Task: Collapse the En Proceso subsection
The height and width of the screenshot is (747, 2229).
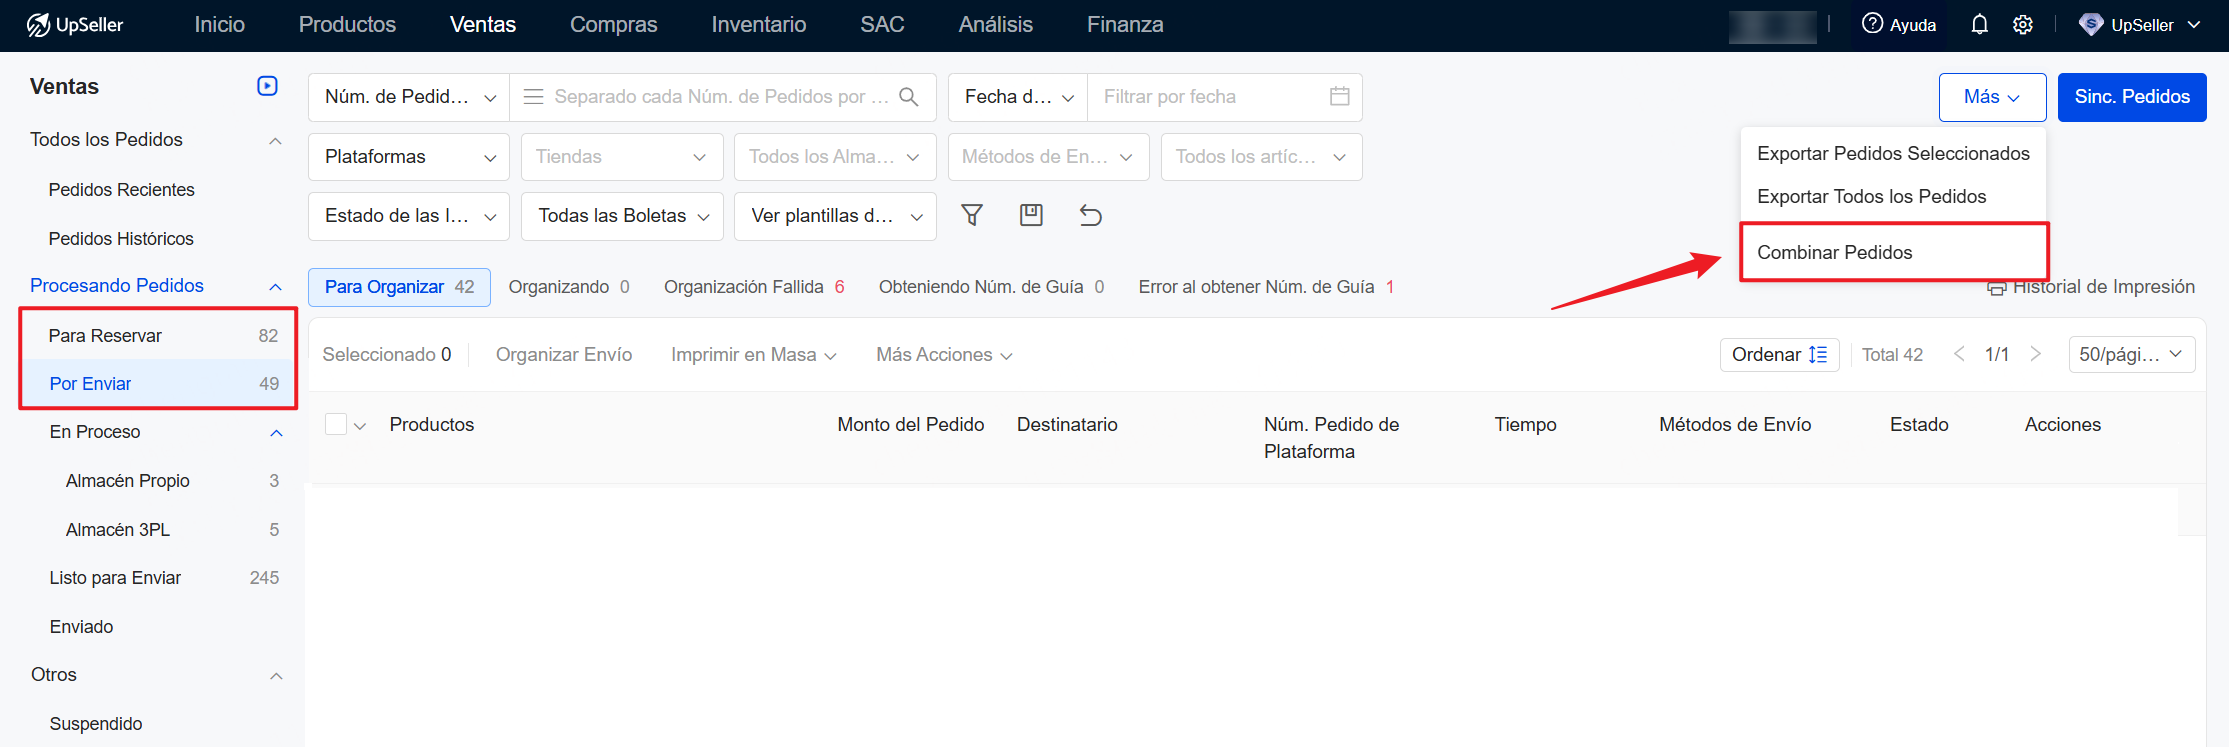Action: point(277,433)
